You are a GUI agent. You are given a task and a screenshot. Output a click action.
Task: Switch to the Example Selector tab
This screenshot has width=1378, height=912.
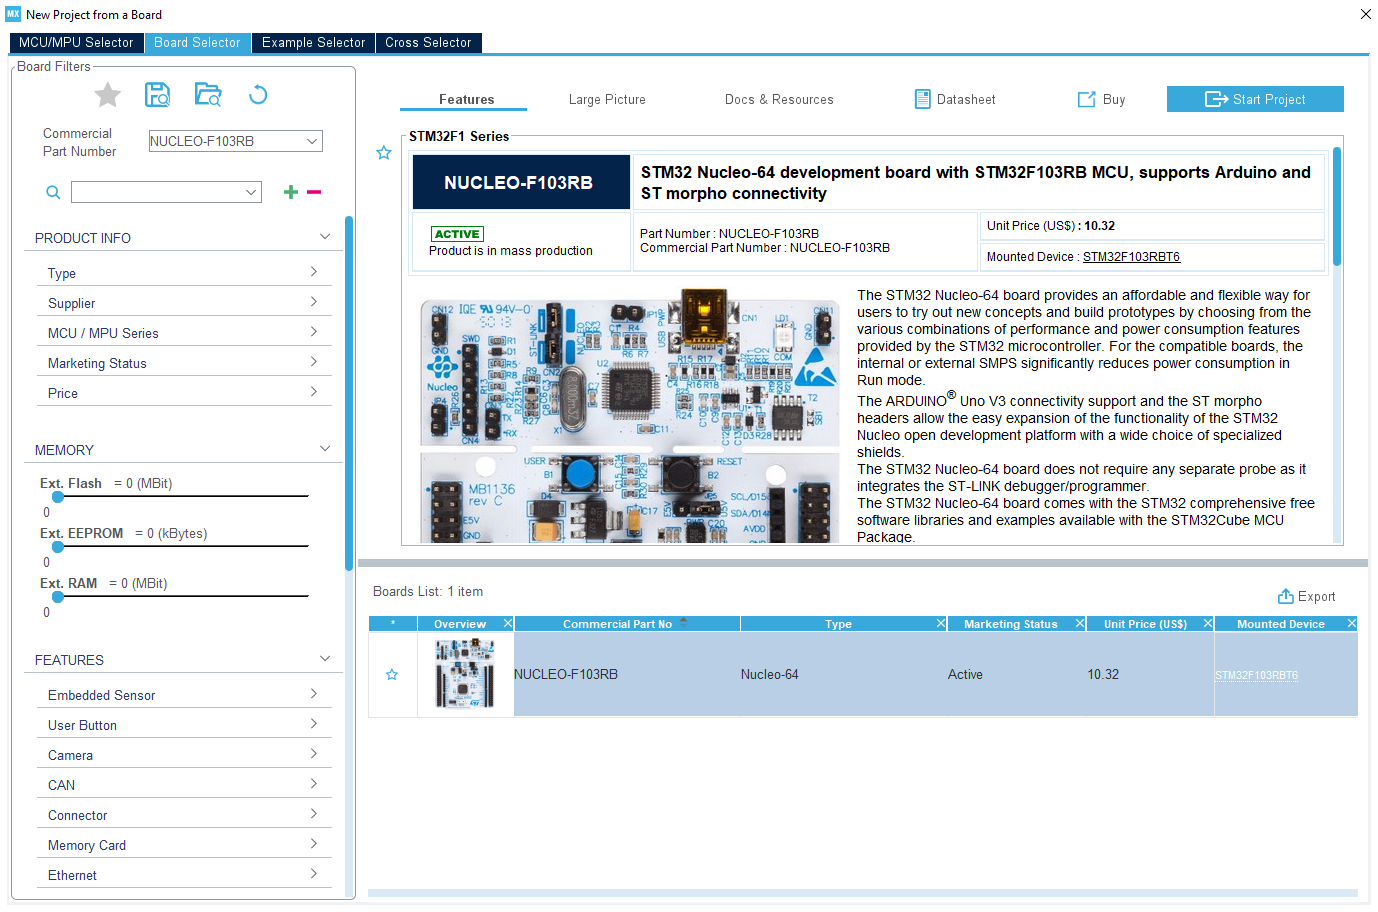[313, 43]
